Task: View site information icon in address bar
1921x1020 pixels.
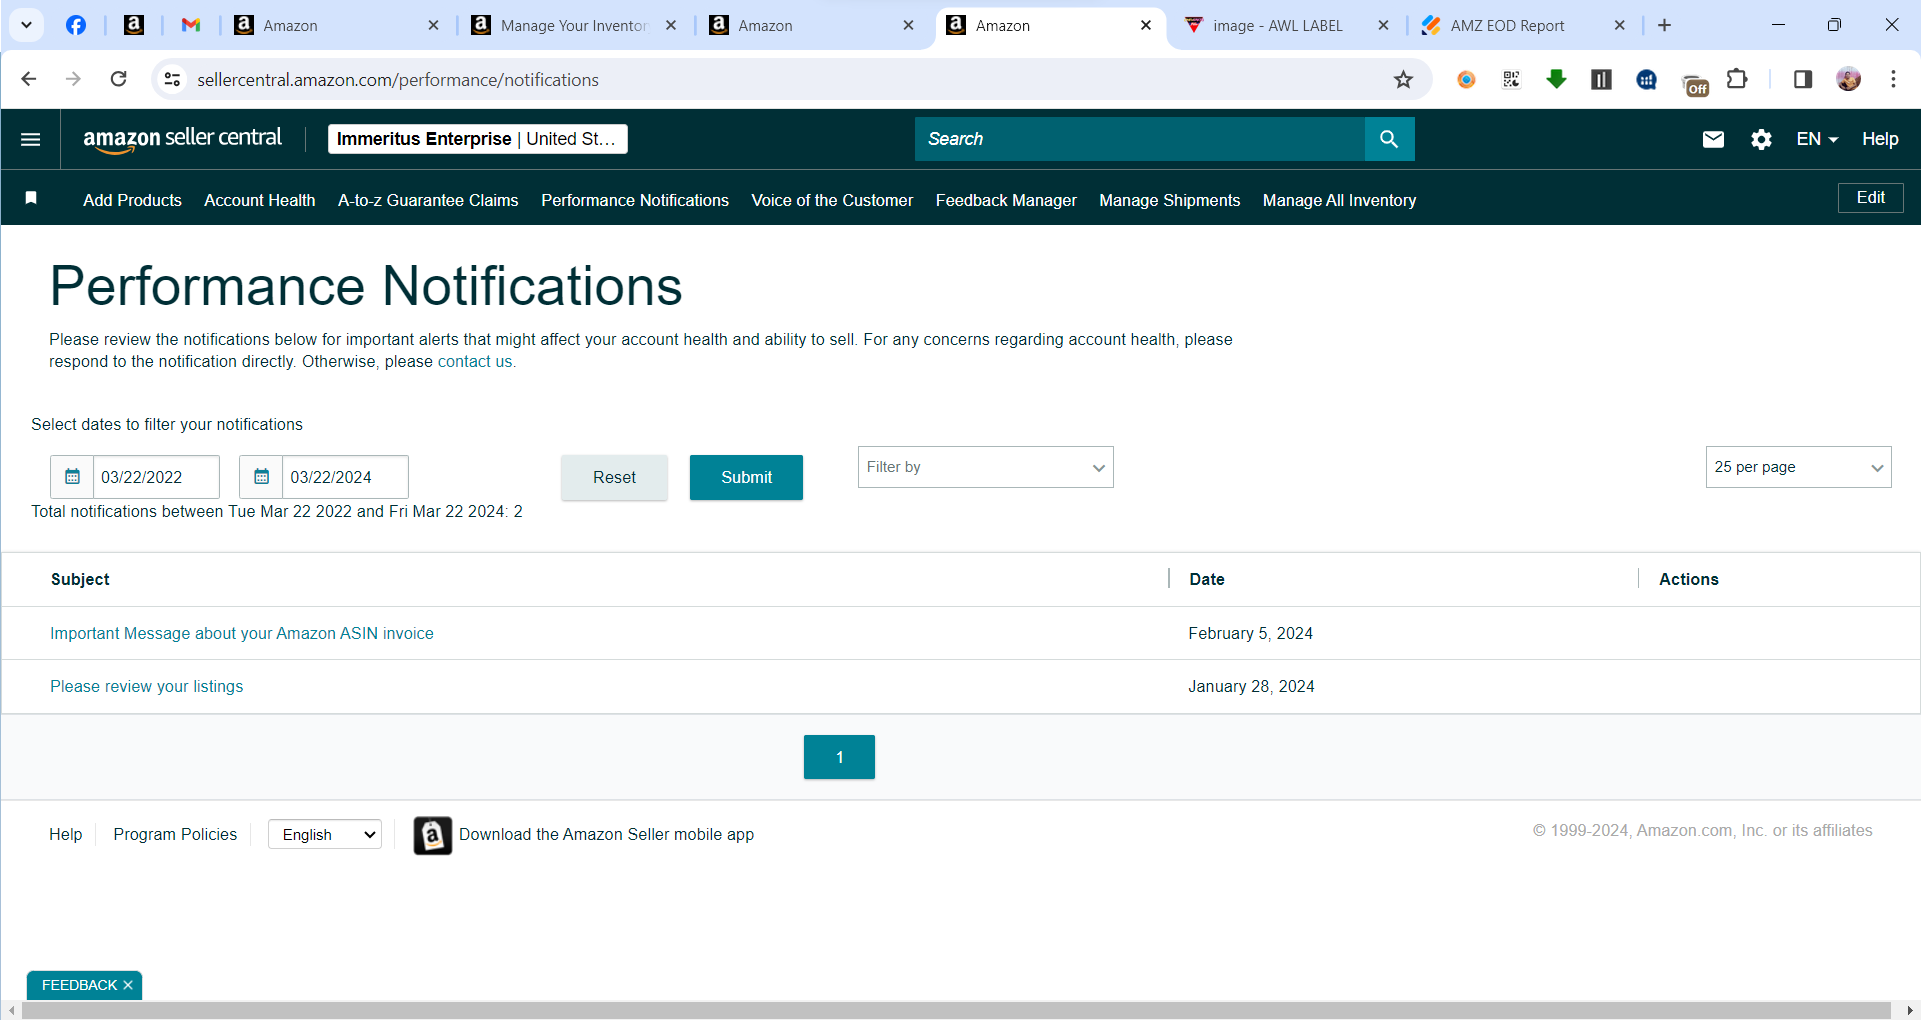Action: click(173, 79)
